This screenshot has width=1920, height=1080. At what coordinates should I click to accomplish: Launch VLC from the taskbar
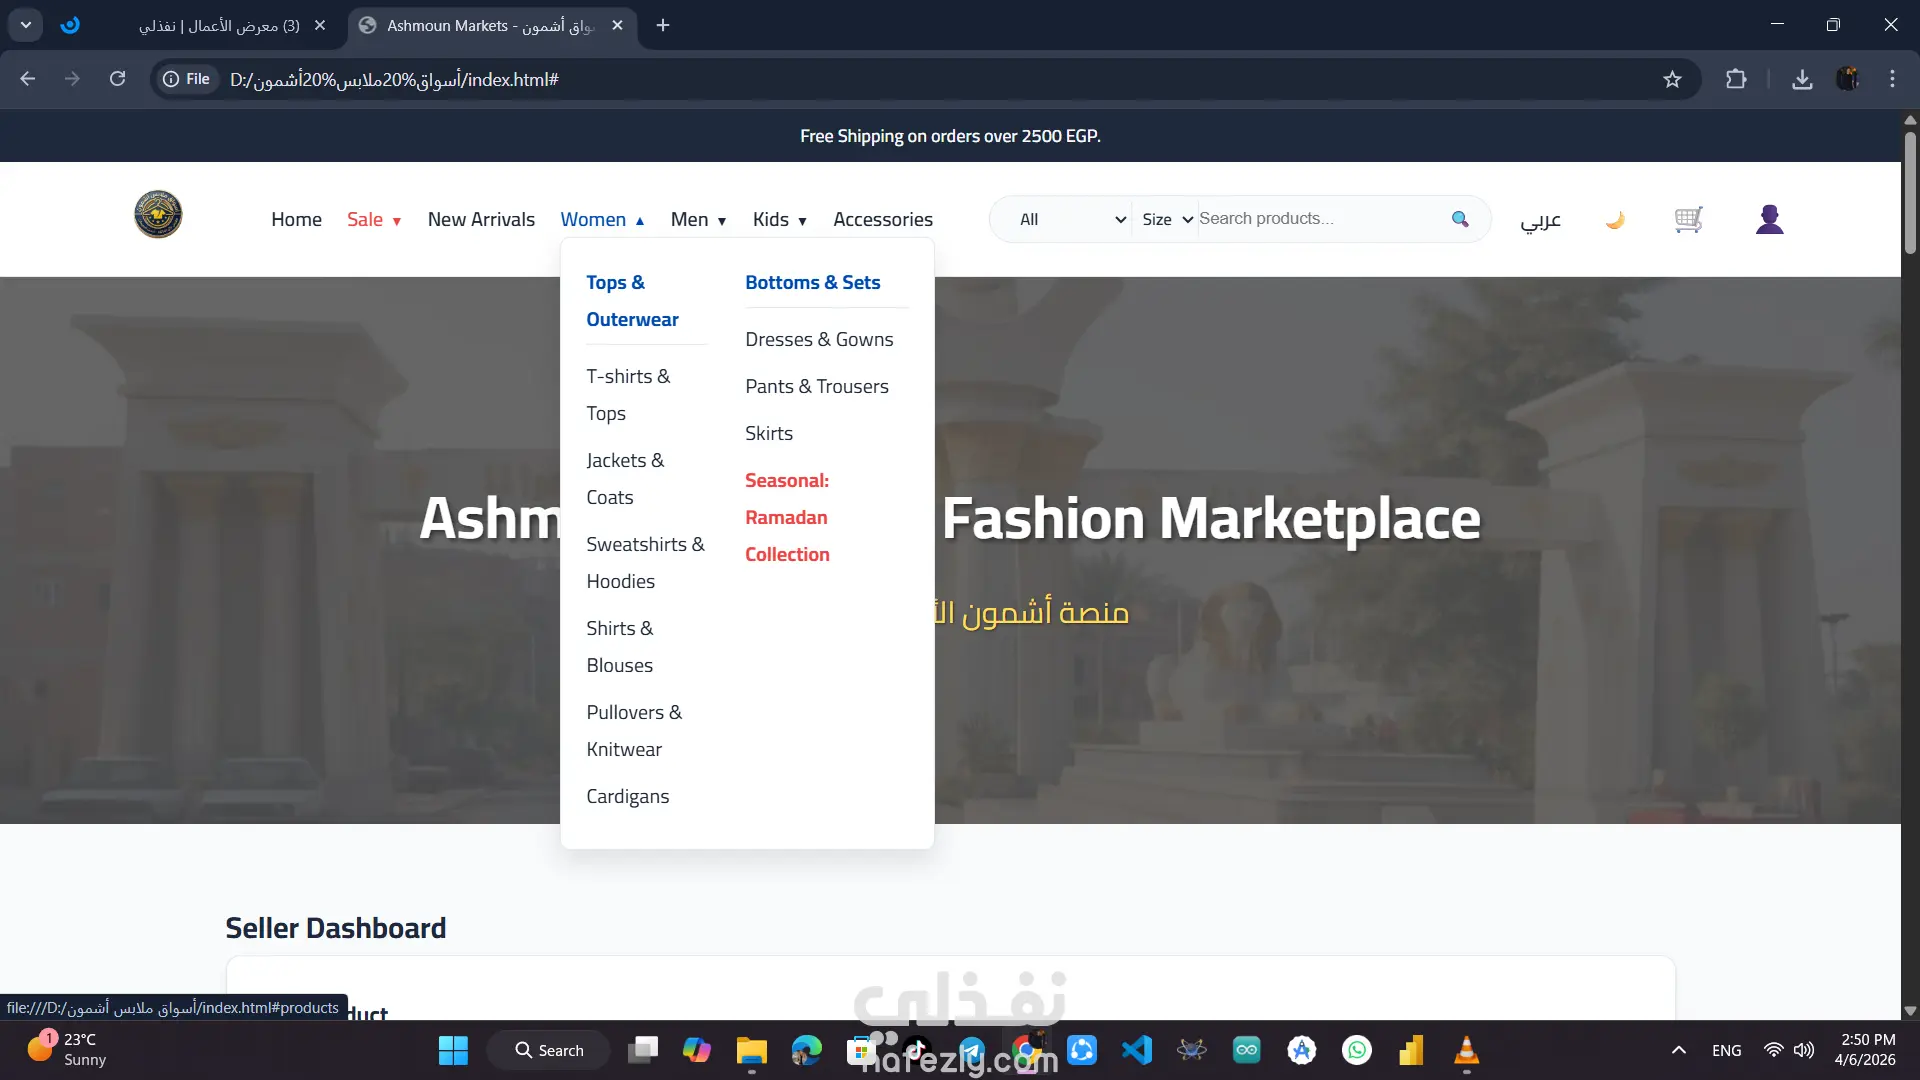pyautogui.click(x=1466, y=1050)
